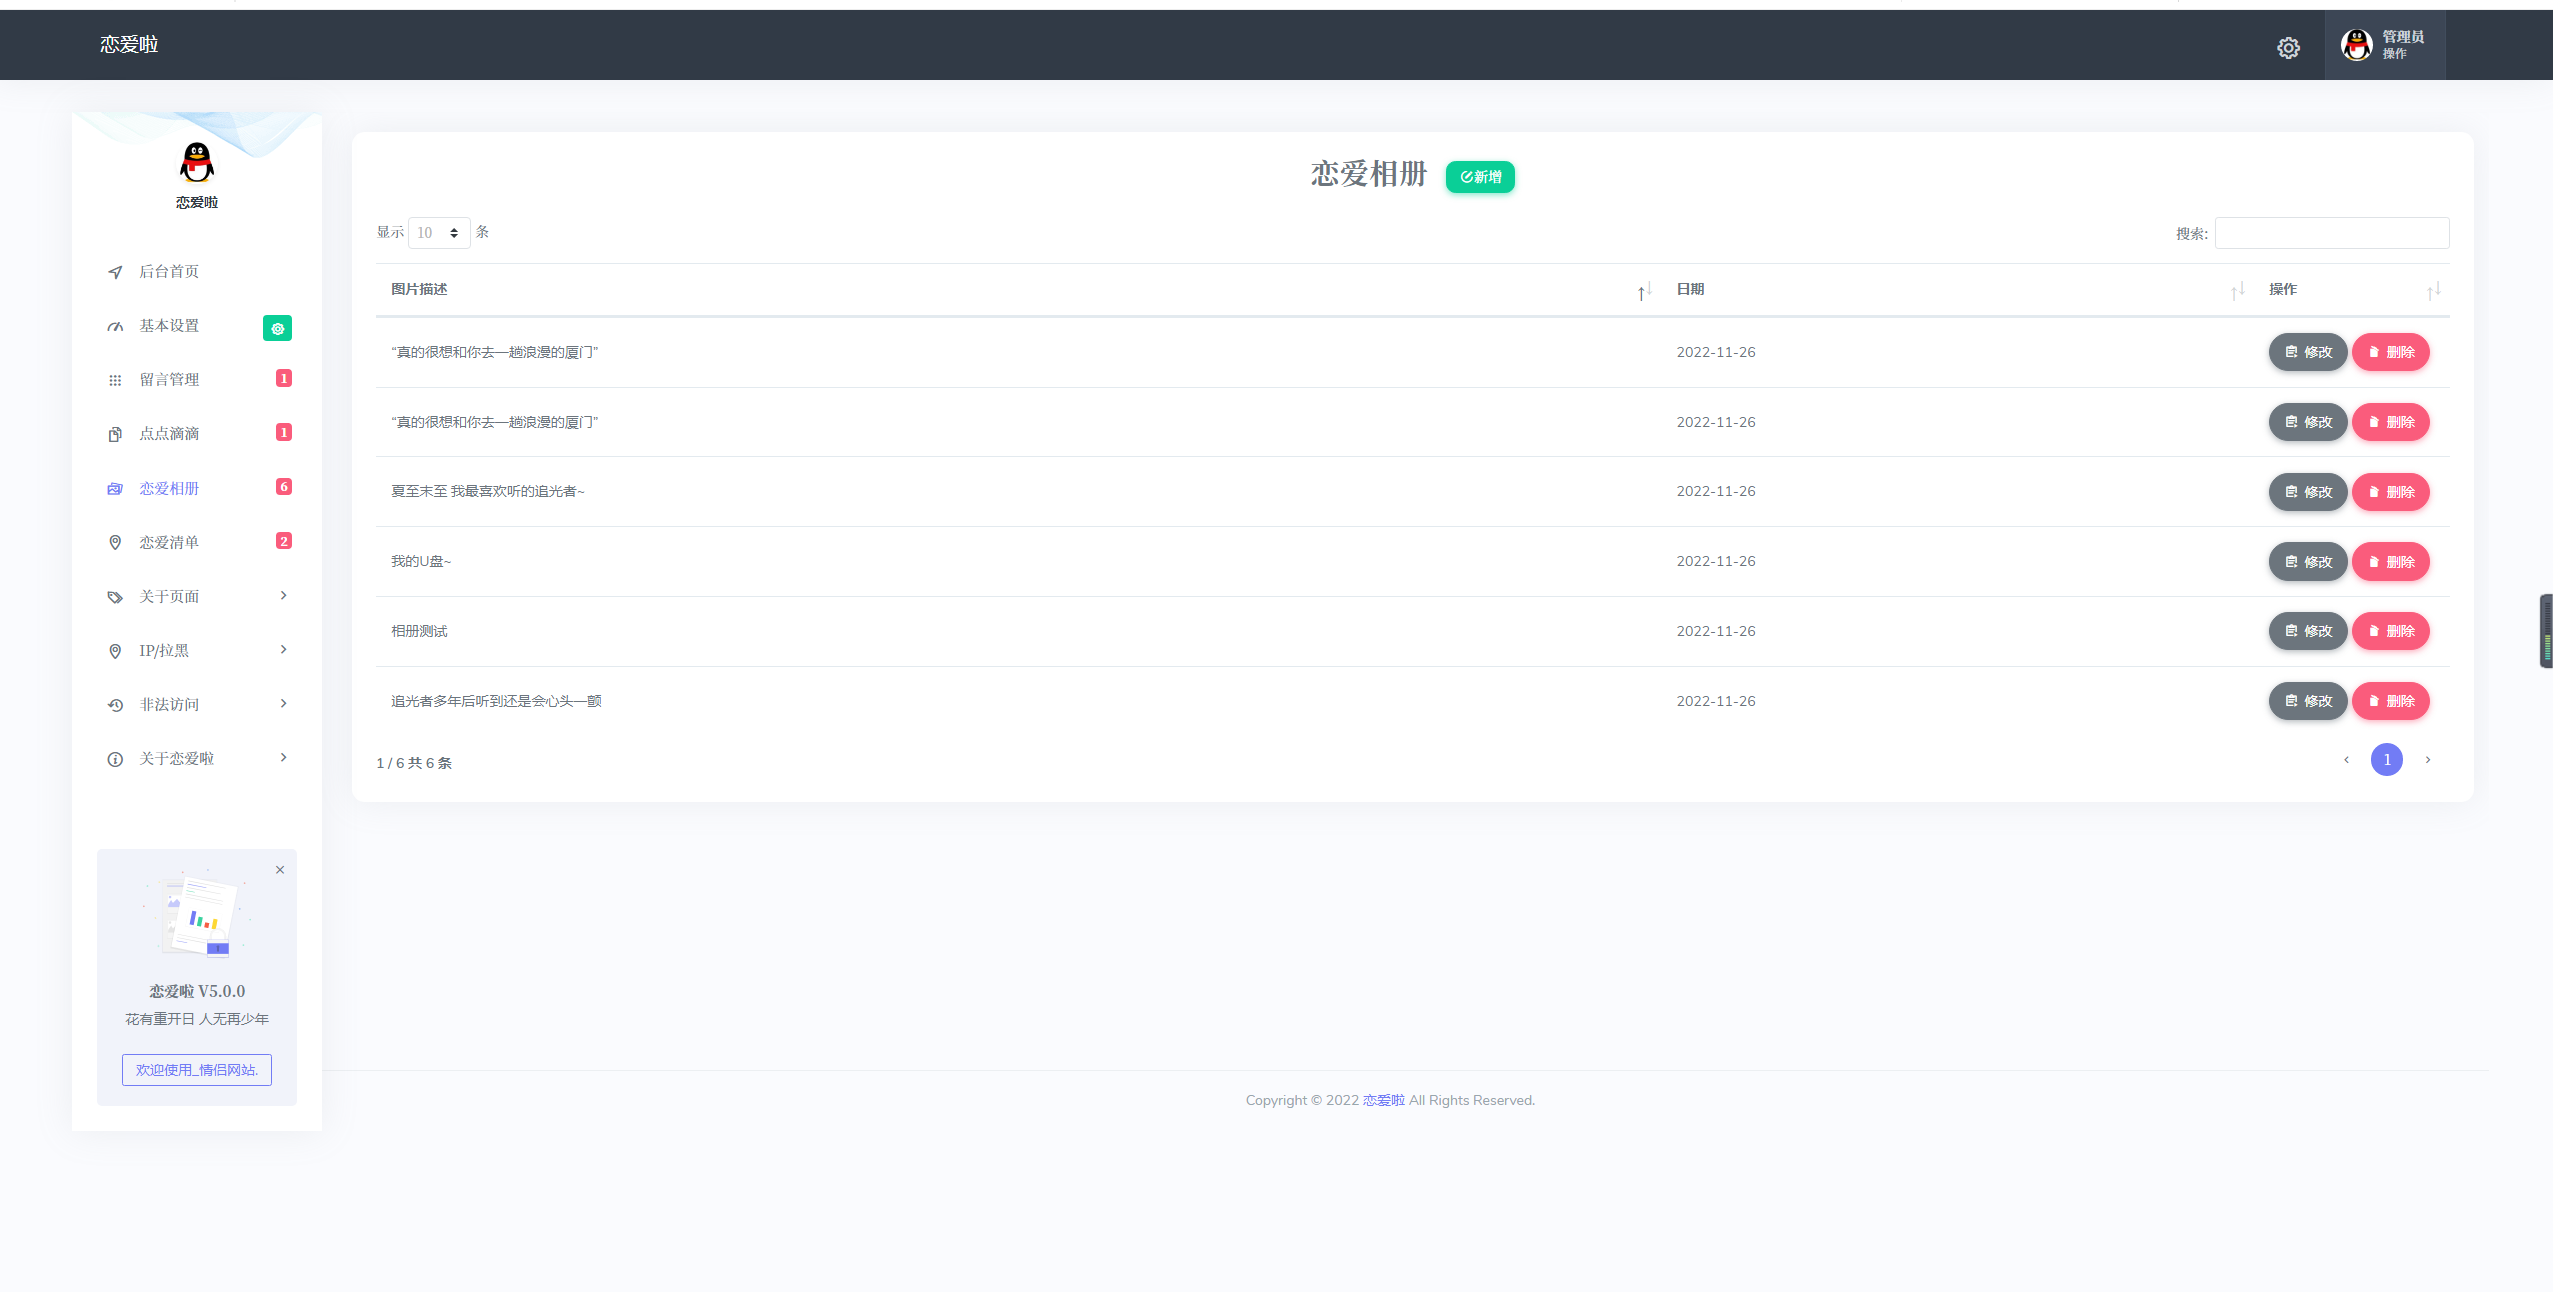Click the green gear badge beside 基本设置
The image size is (2553, 1292).
pos(277,328)
